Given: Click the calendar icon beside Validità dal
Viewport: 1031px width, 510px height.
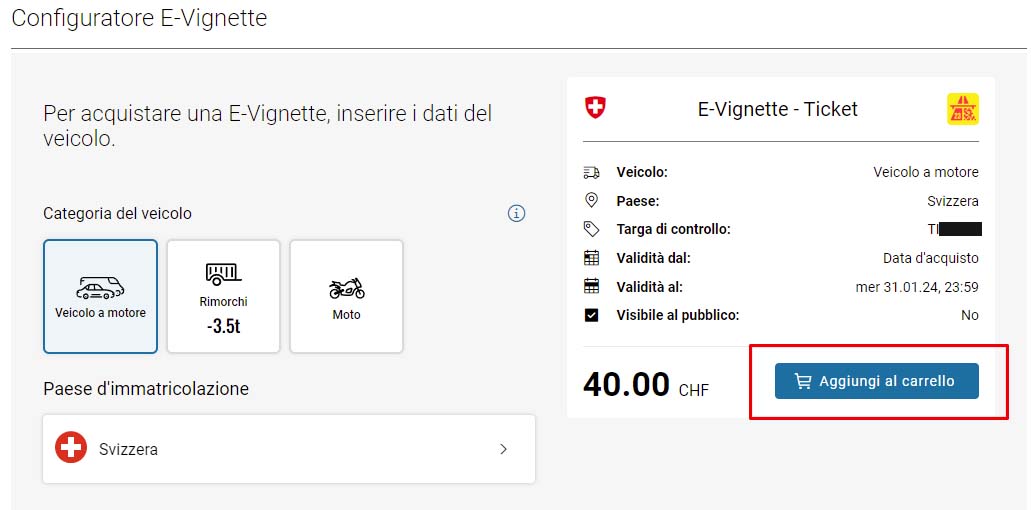Looking at the screenshot, I should pos(591,258).
